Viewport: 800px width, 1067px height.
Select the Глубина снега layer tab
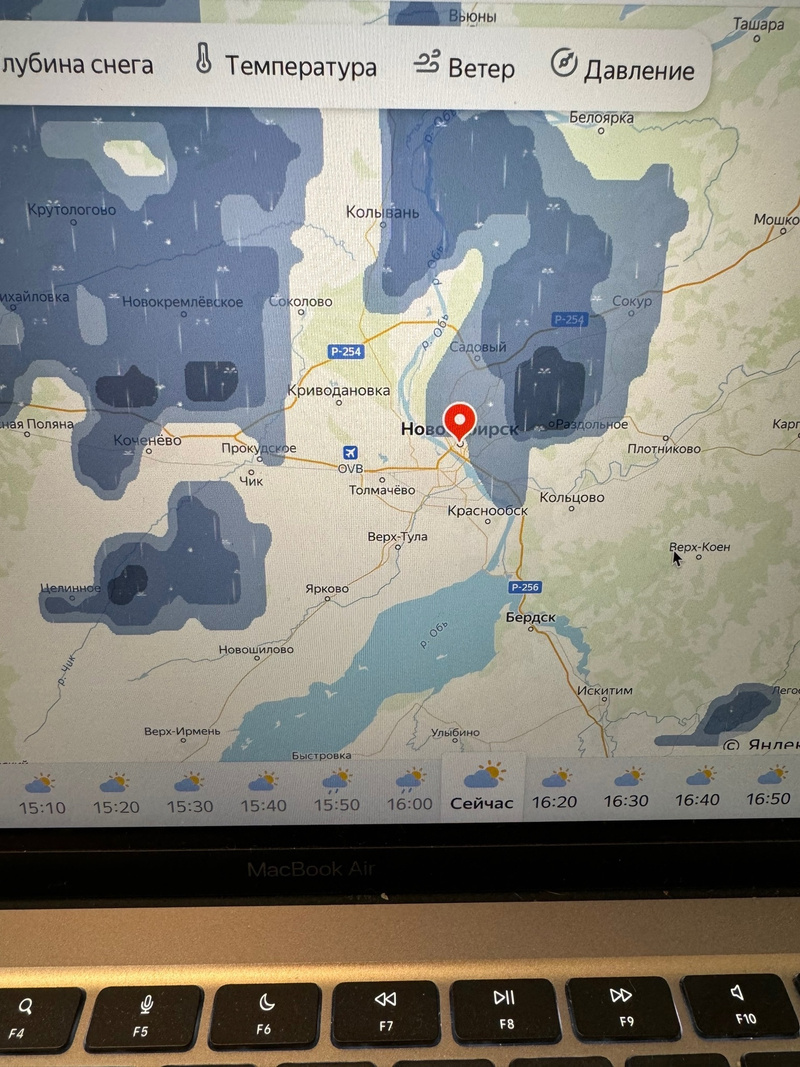tap(76, 64)
